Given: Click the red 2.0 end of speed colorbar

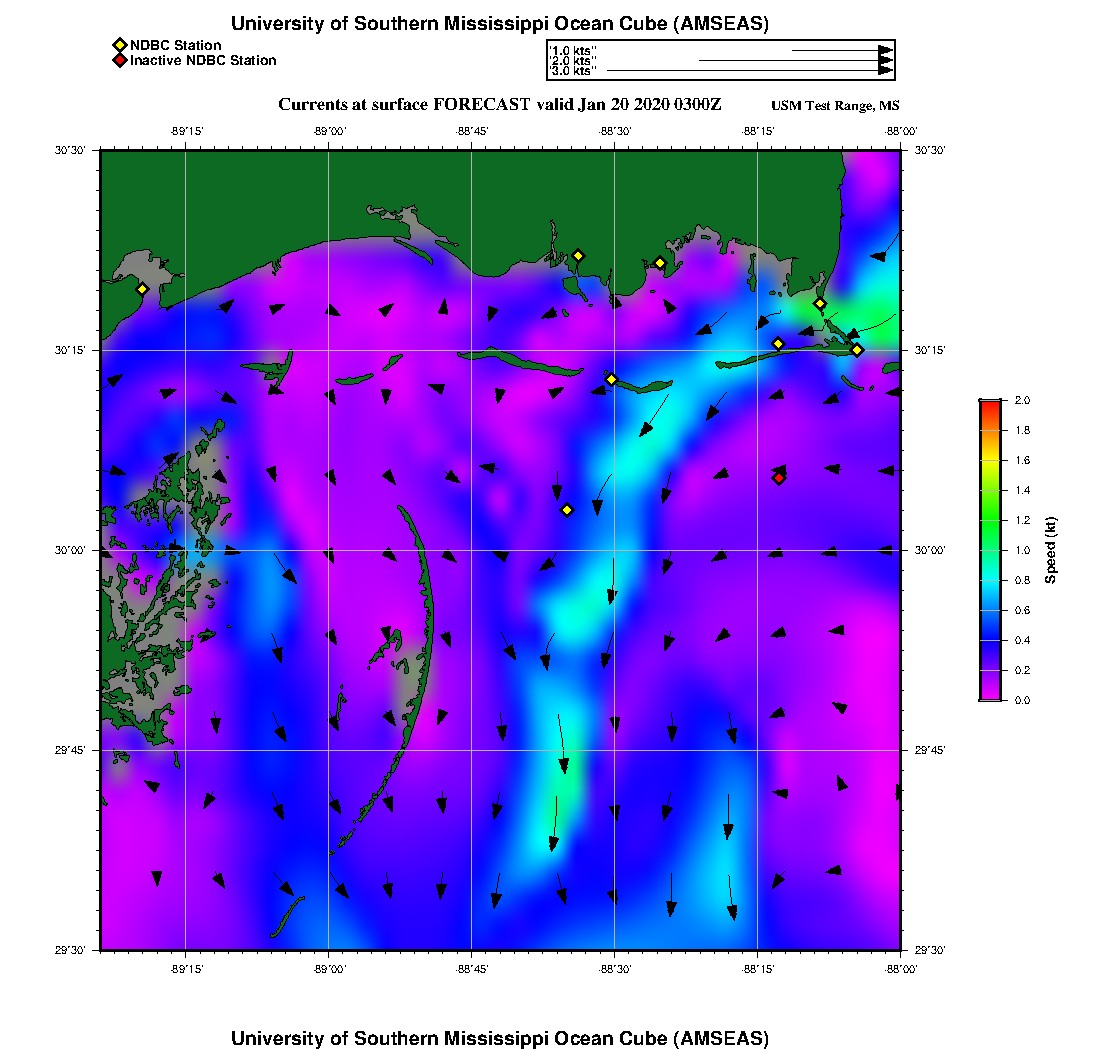Looking at the screenshot, I should 989,404.
